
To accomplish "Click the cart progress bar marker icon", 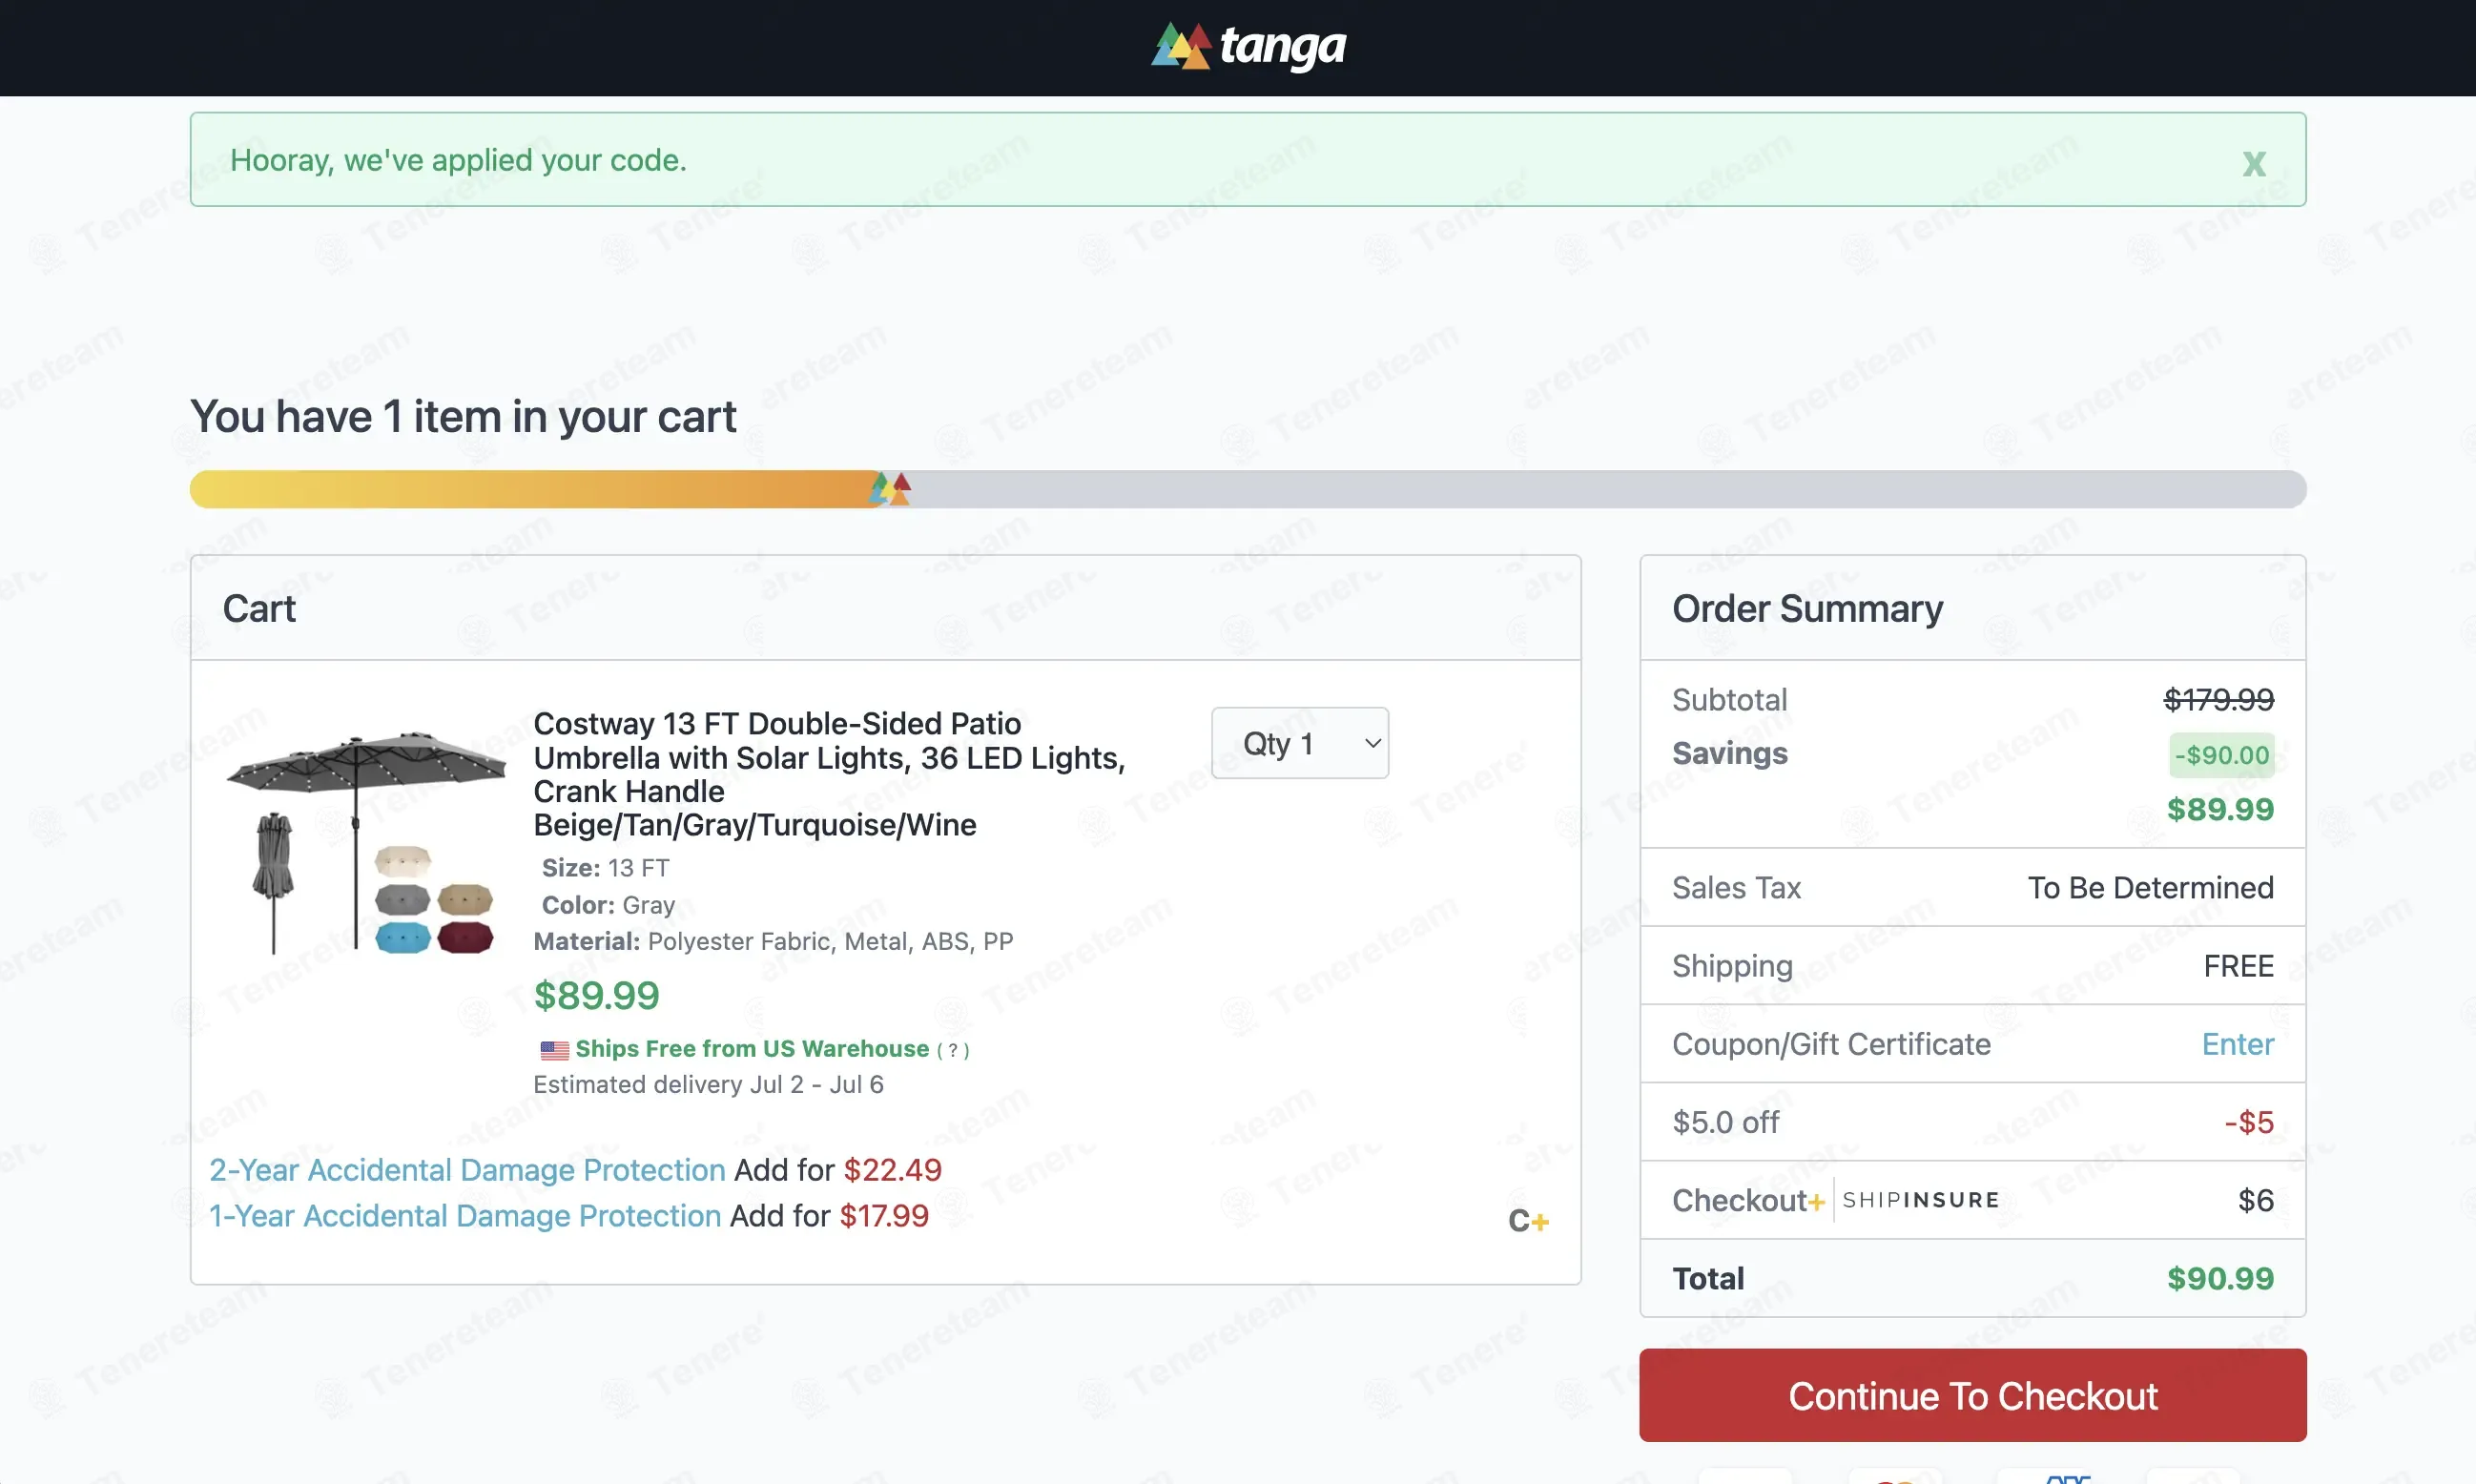I will 890,489.
